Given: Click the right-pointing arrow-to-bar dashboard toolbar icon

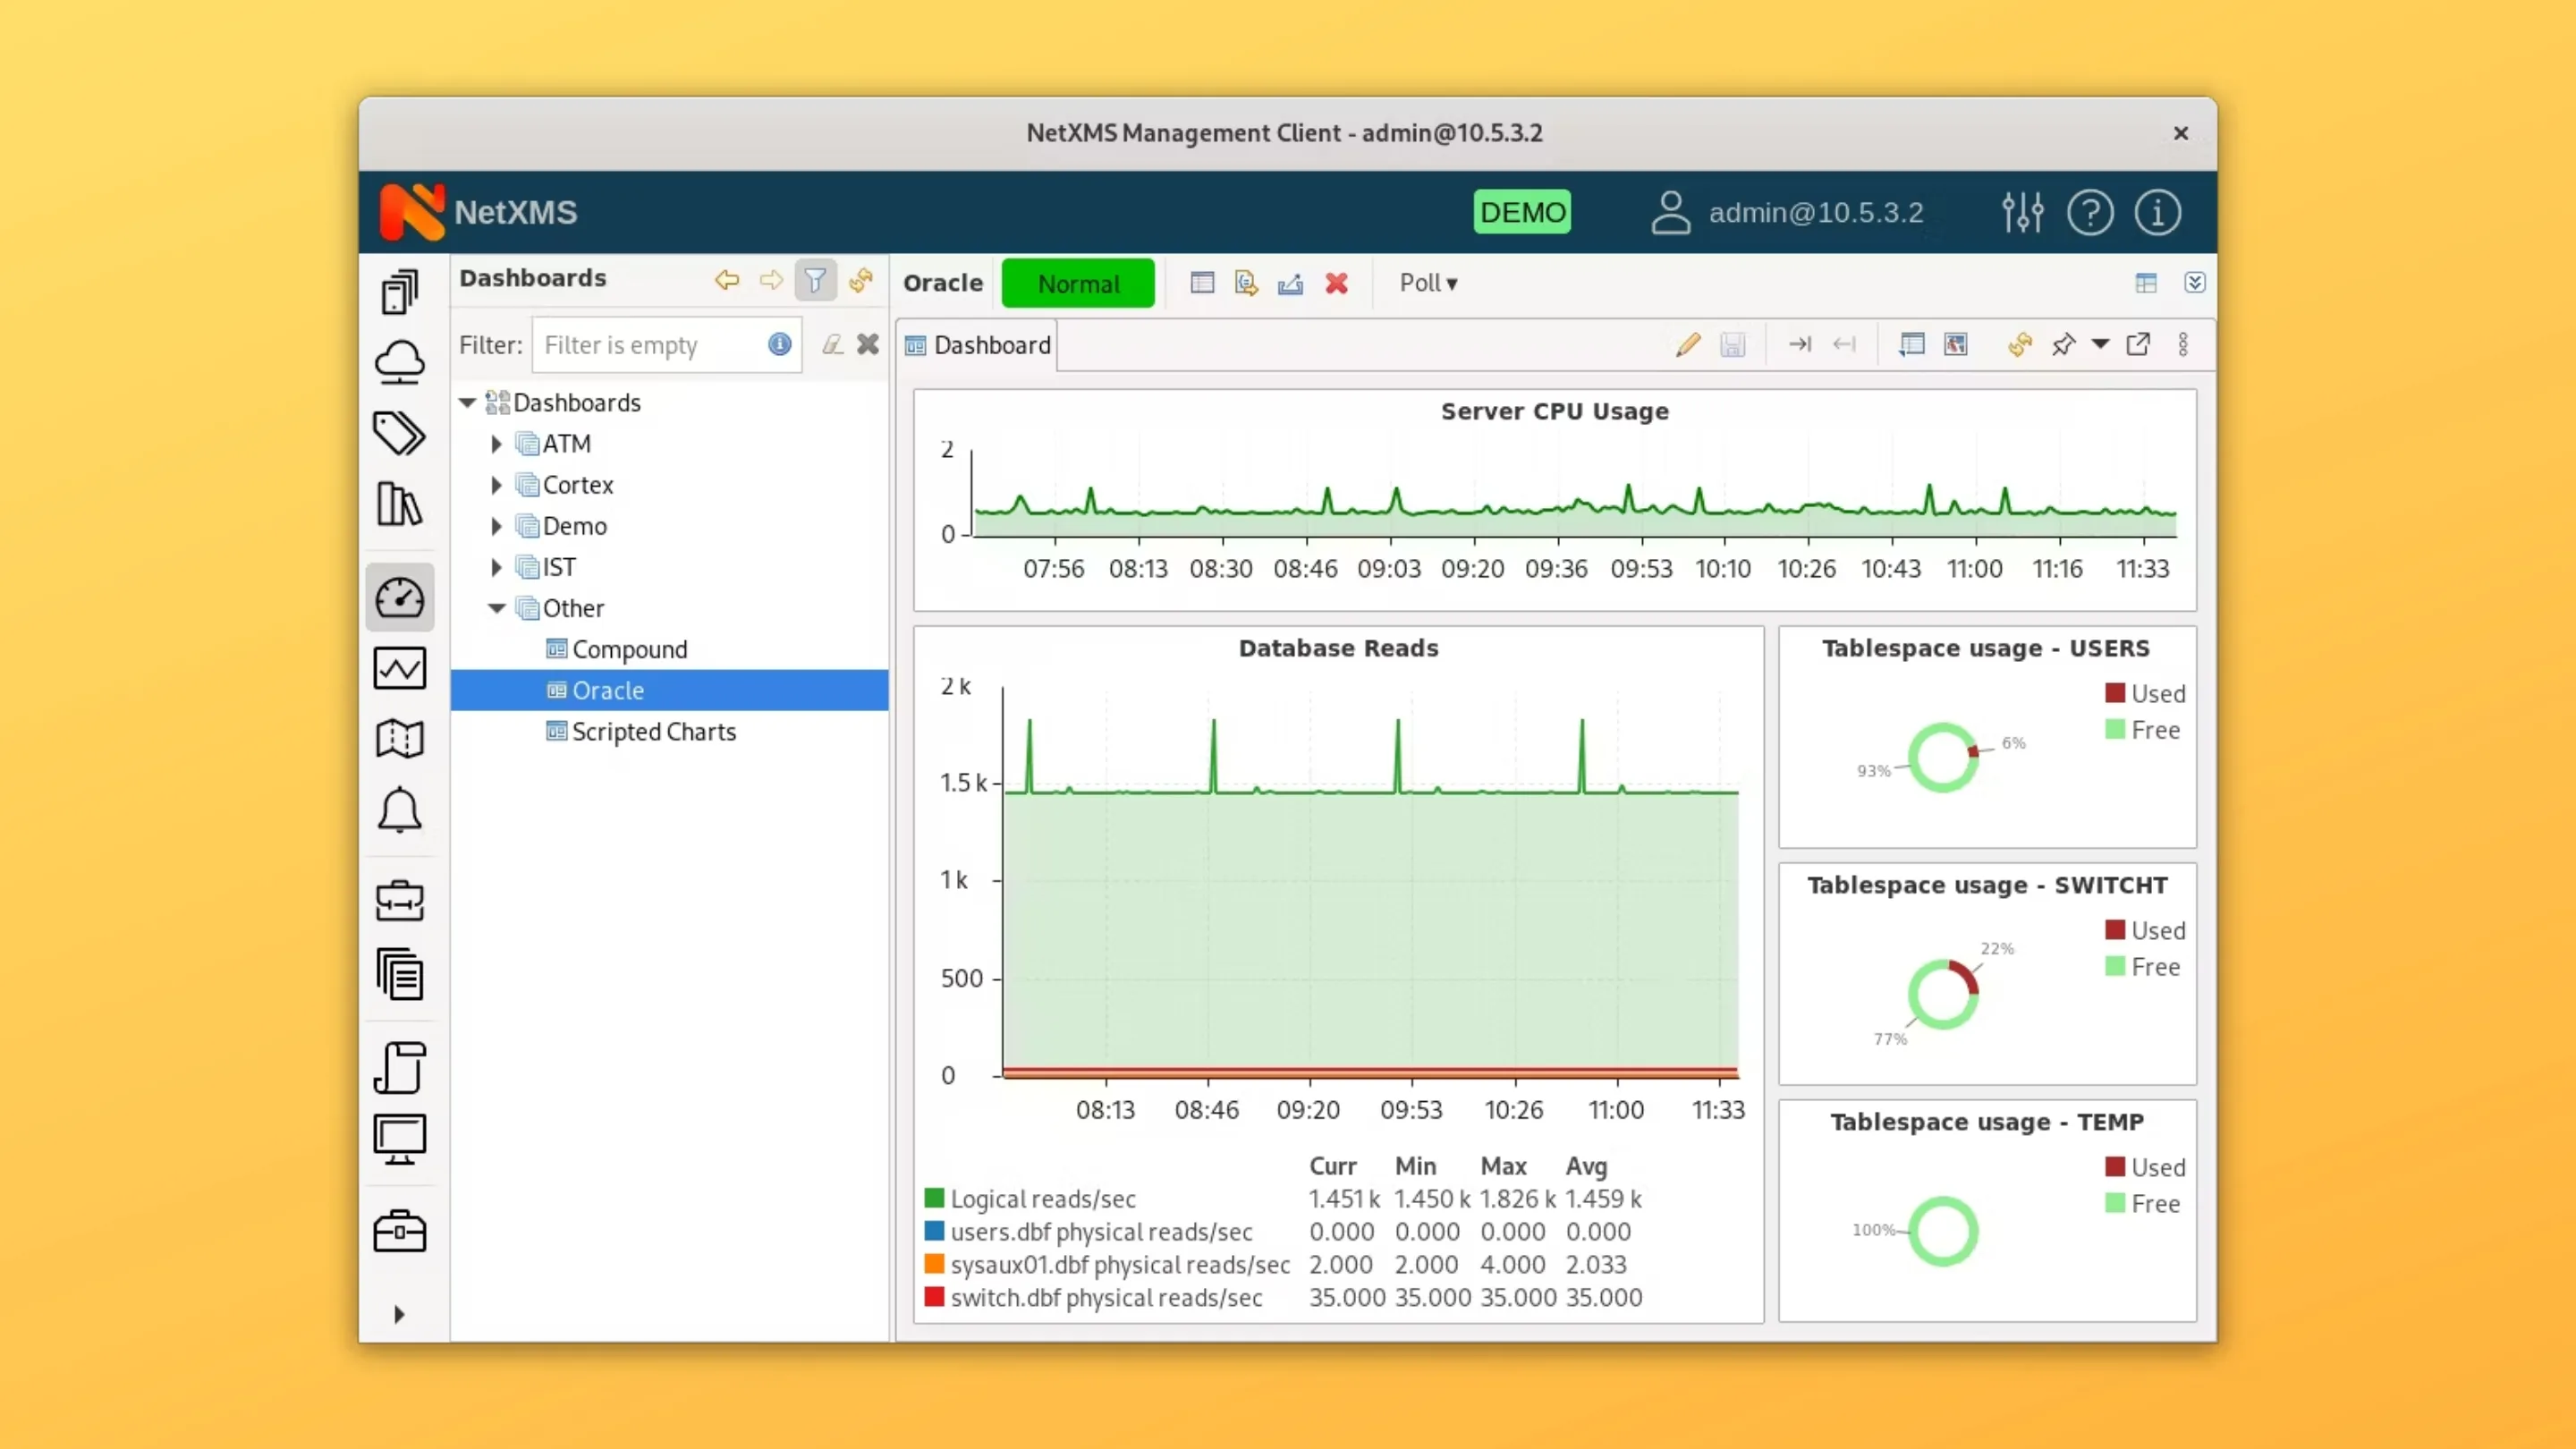Looking at the screenshot, I should pos(1800,345).
